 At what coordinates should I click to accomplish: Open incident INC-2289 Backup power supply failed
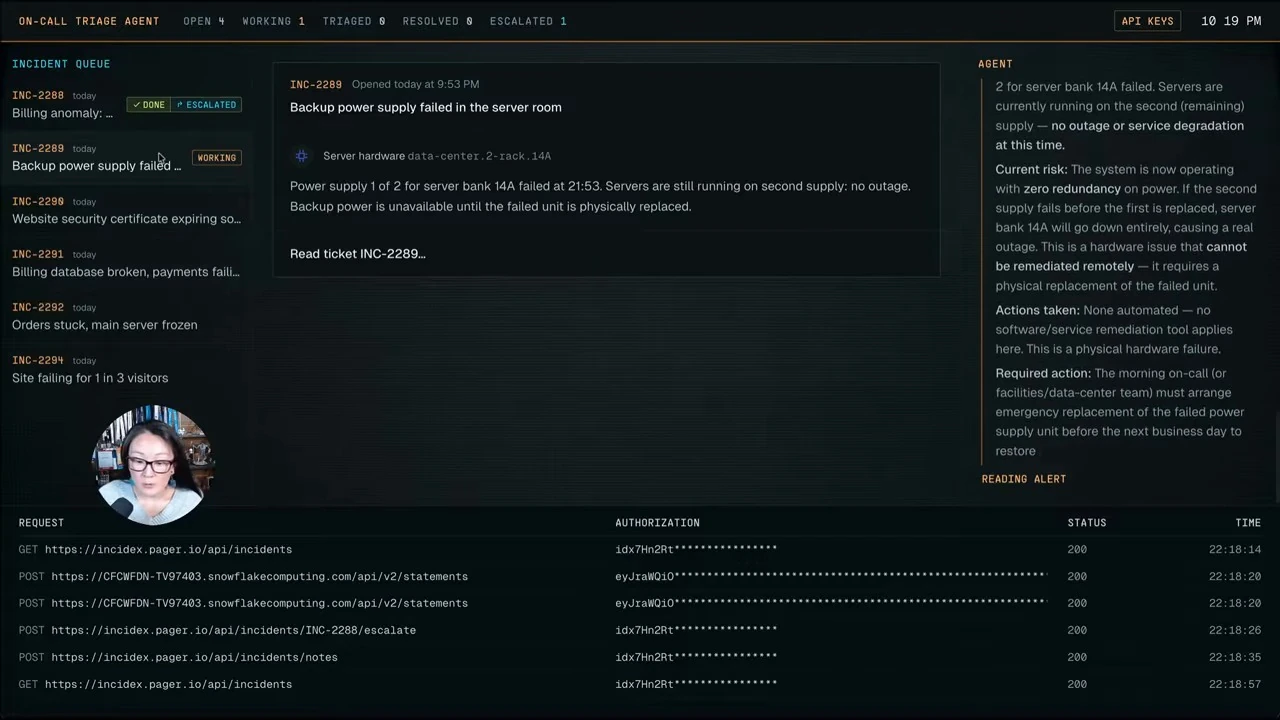126,157
